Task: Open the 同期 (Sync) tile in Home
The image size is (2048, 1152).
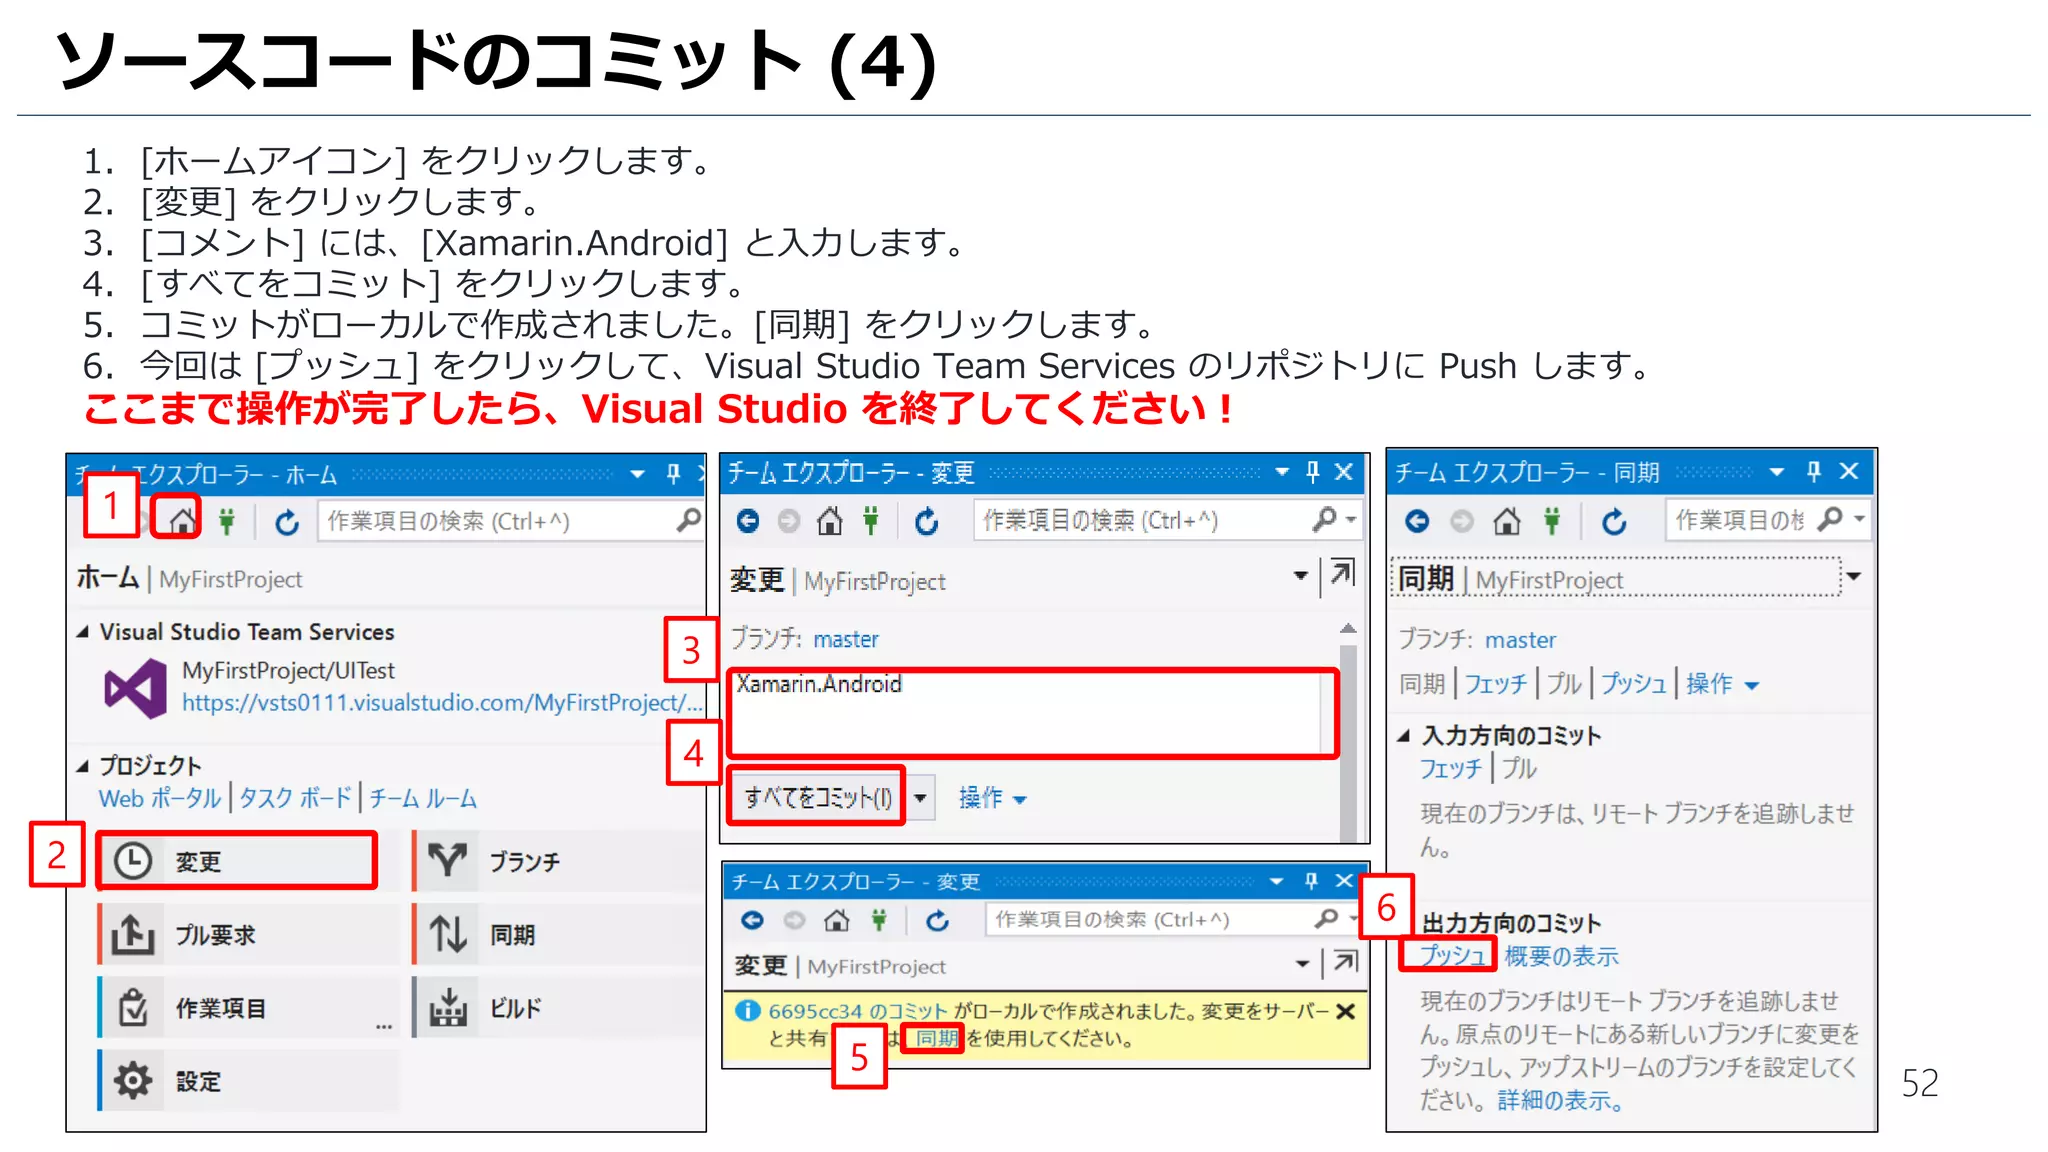Action: (x=557, y=935)
